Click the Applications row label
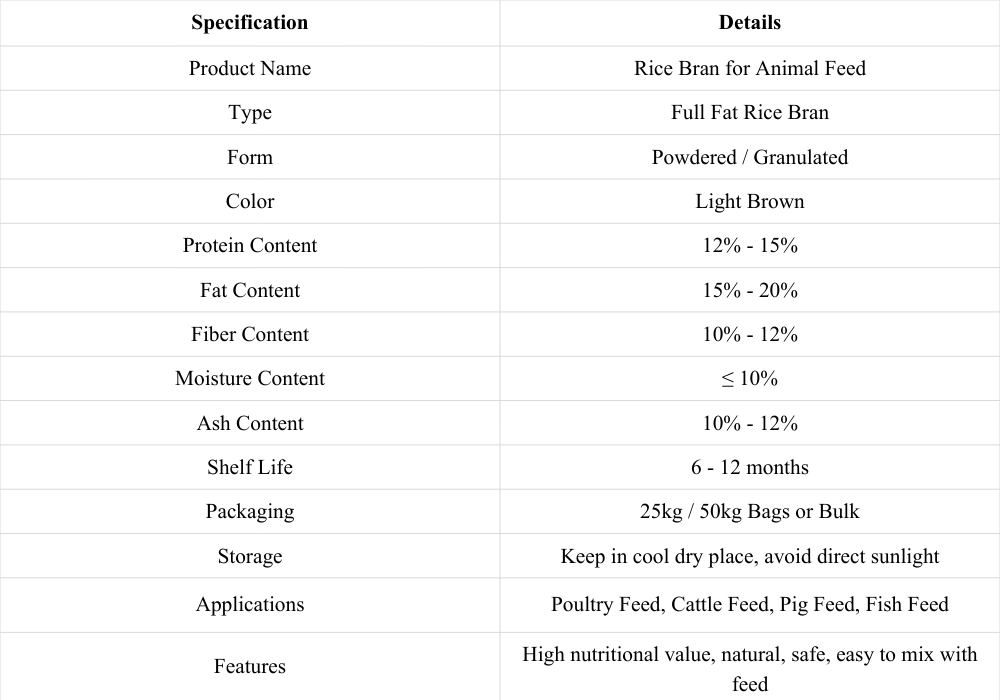Image resolution: width=1000 pixels, height=700 pixels. (249, 604)
